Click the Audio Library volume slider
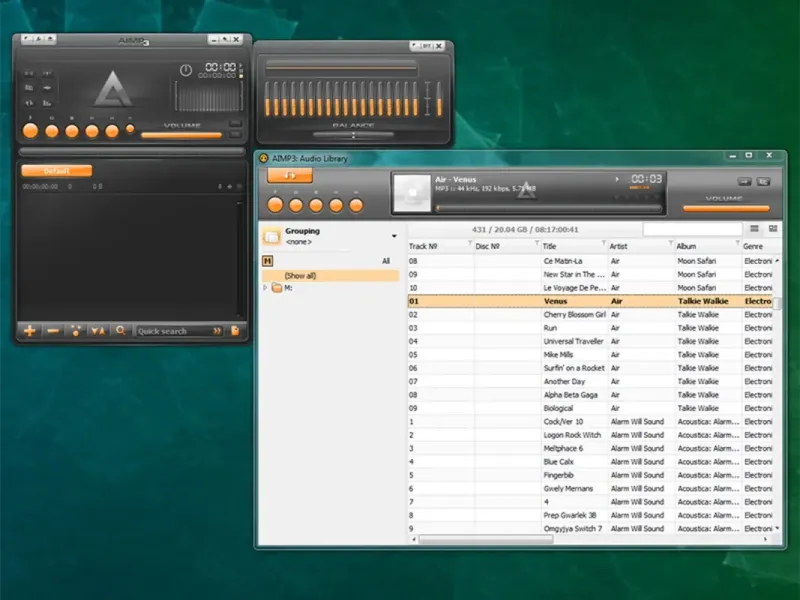 pos(726,208)
